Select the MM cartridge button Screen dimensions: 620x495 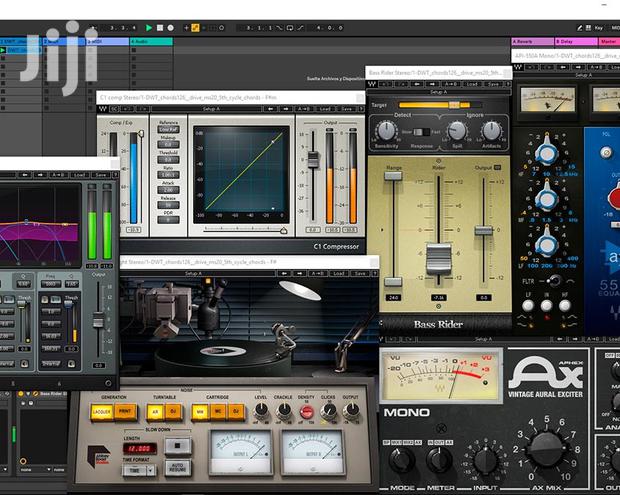point(200,412)
